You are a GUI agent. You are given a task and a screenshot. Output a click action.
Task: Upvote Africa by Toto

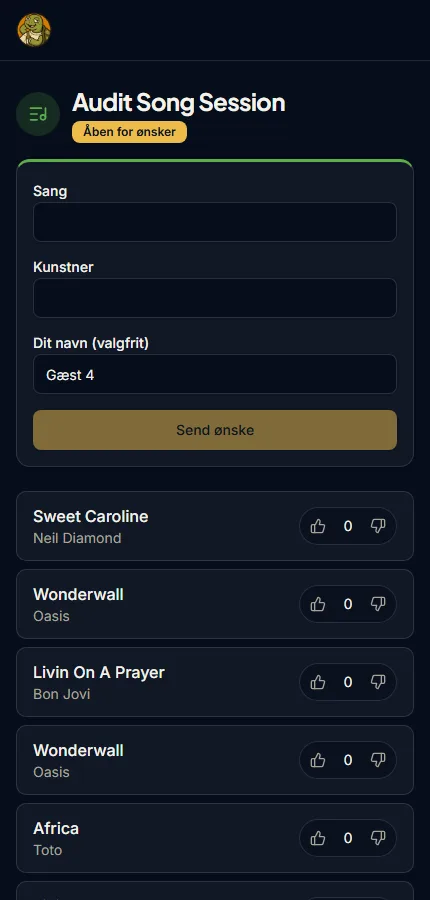[318, 838]
